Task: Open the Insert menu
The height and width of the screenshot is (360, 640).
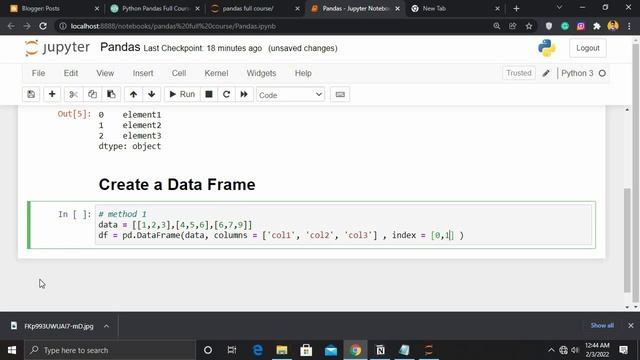Action: coord(143,73)
